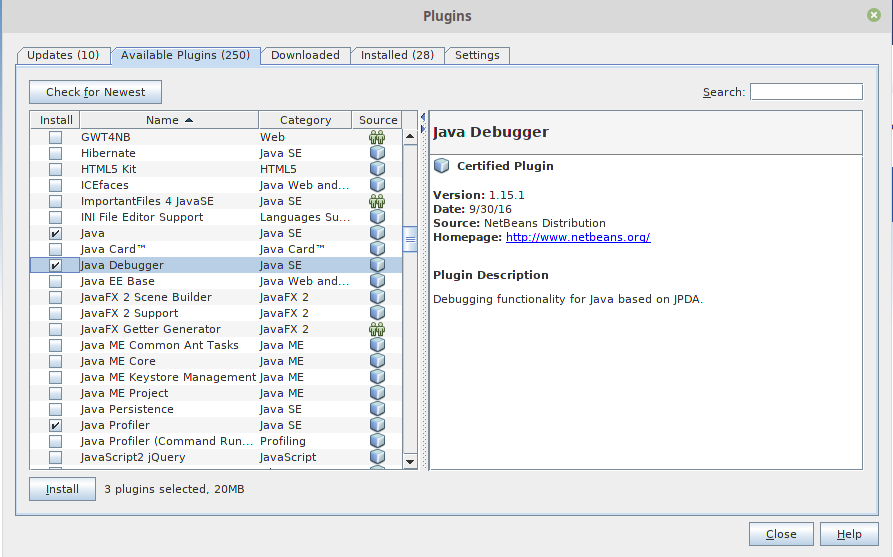Check the Java EE Base install checkbox

click(55, 281)
